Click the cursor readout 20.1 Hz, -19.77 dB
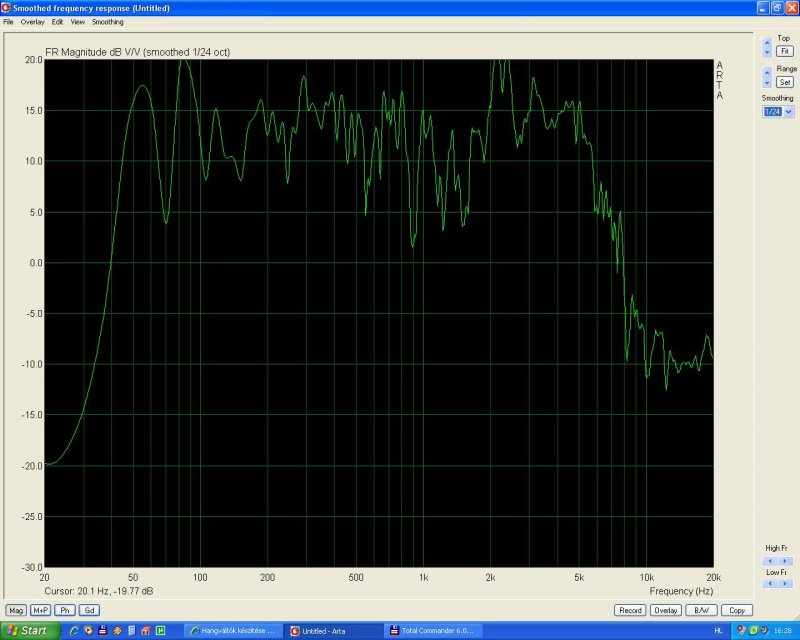800x640 pixels. 98,591
